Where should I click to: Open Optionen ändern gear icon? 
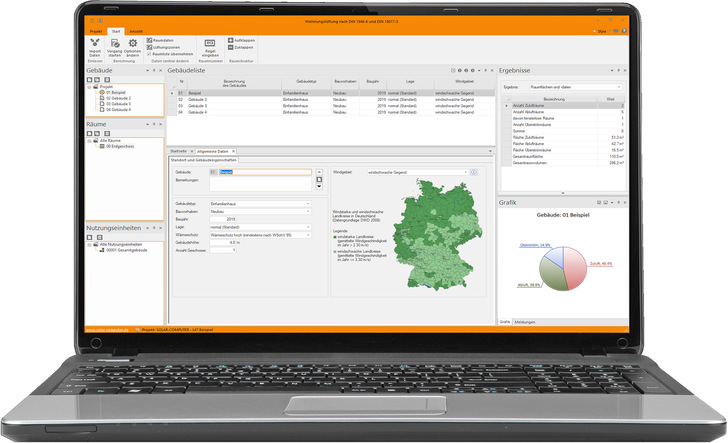tap(132, 44)
